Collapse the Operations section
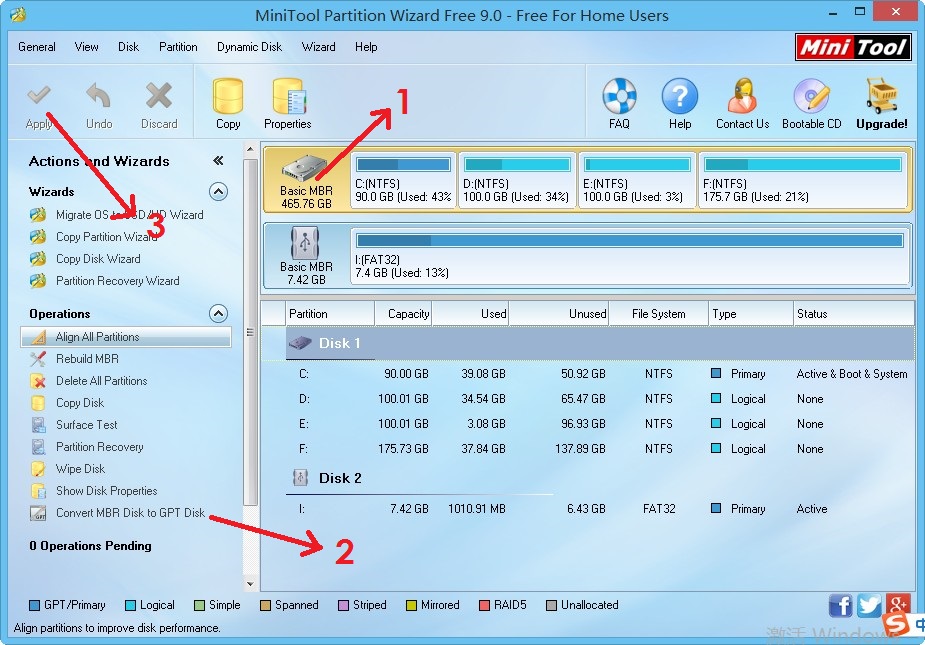This screenshot has width=925, height=645. [218, 313]
